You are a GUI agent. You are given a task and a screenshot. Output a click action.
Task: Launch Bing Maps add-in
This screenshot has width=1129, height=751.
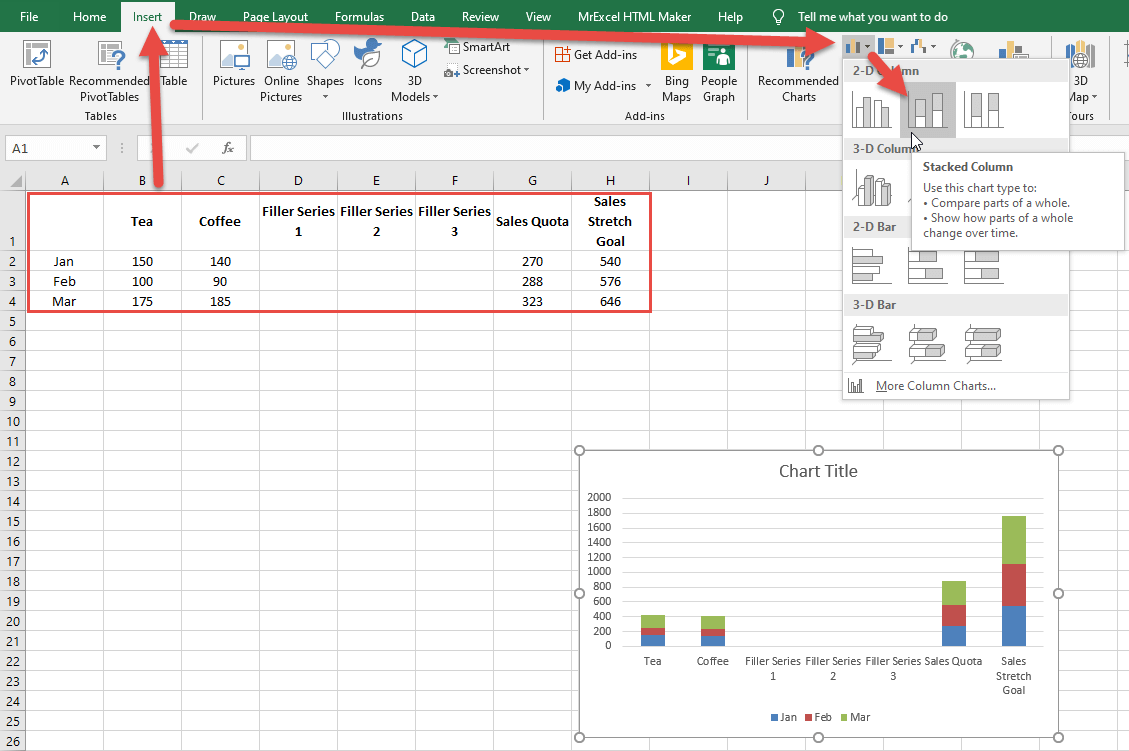coord(676,72)
